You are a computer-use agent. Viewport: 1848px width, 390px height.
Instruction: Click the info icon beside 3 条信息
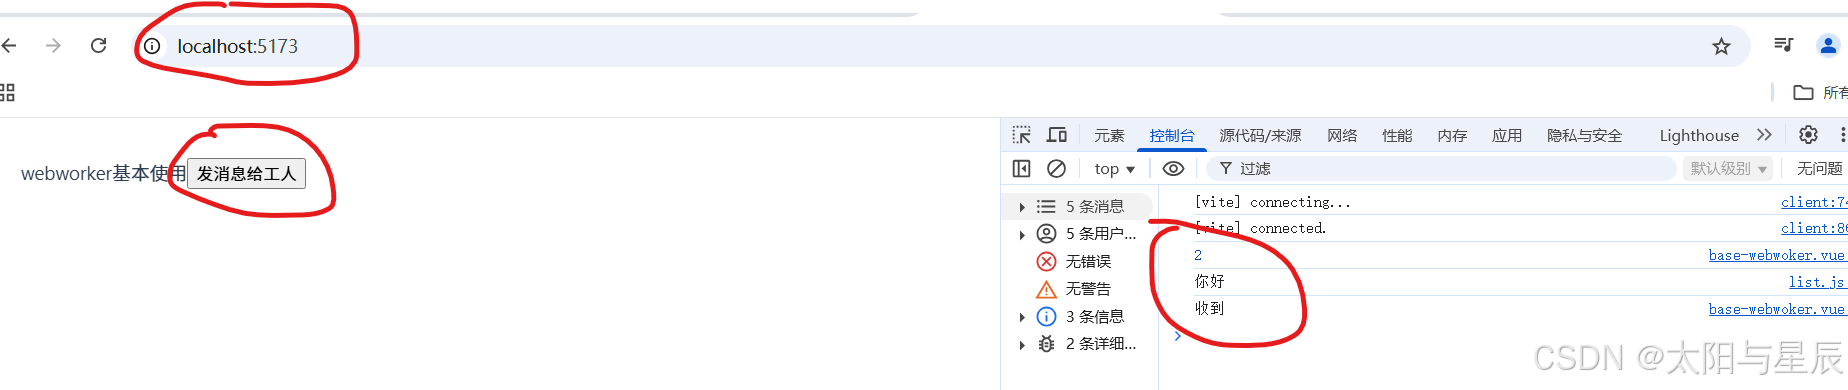(x=1046, y=317)
